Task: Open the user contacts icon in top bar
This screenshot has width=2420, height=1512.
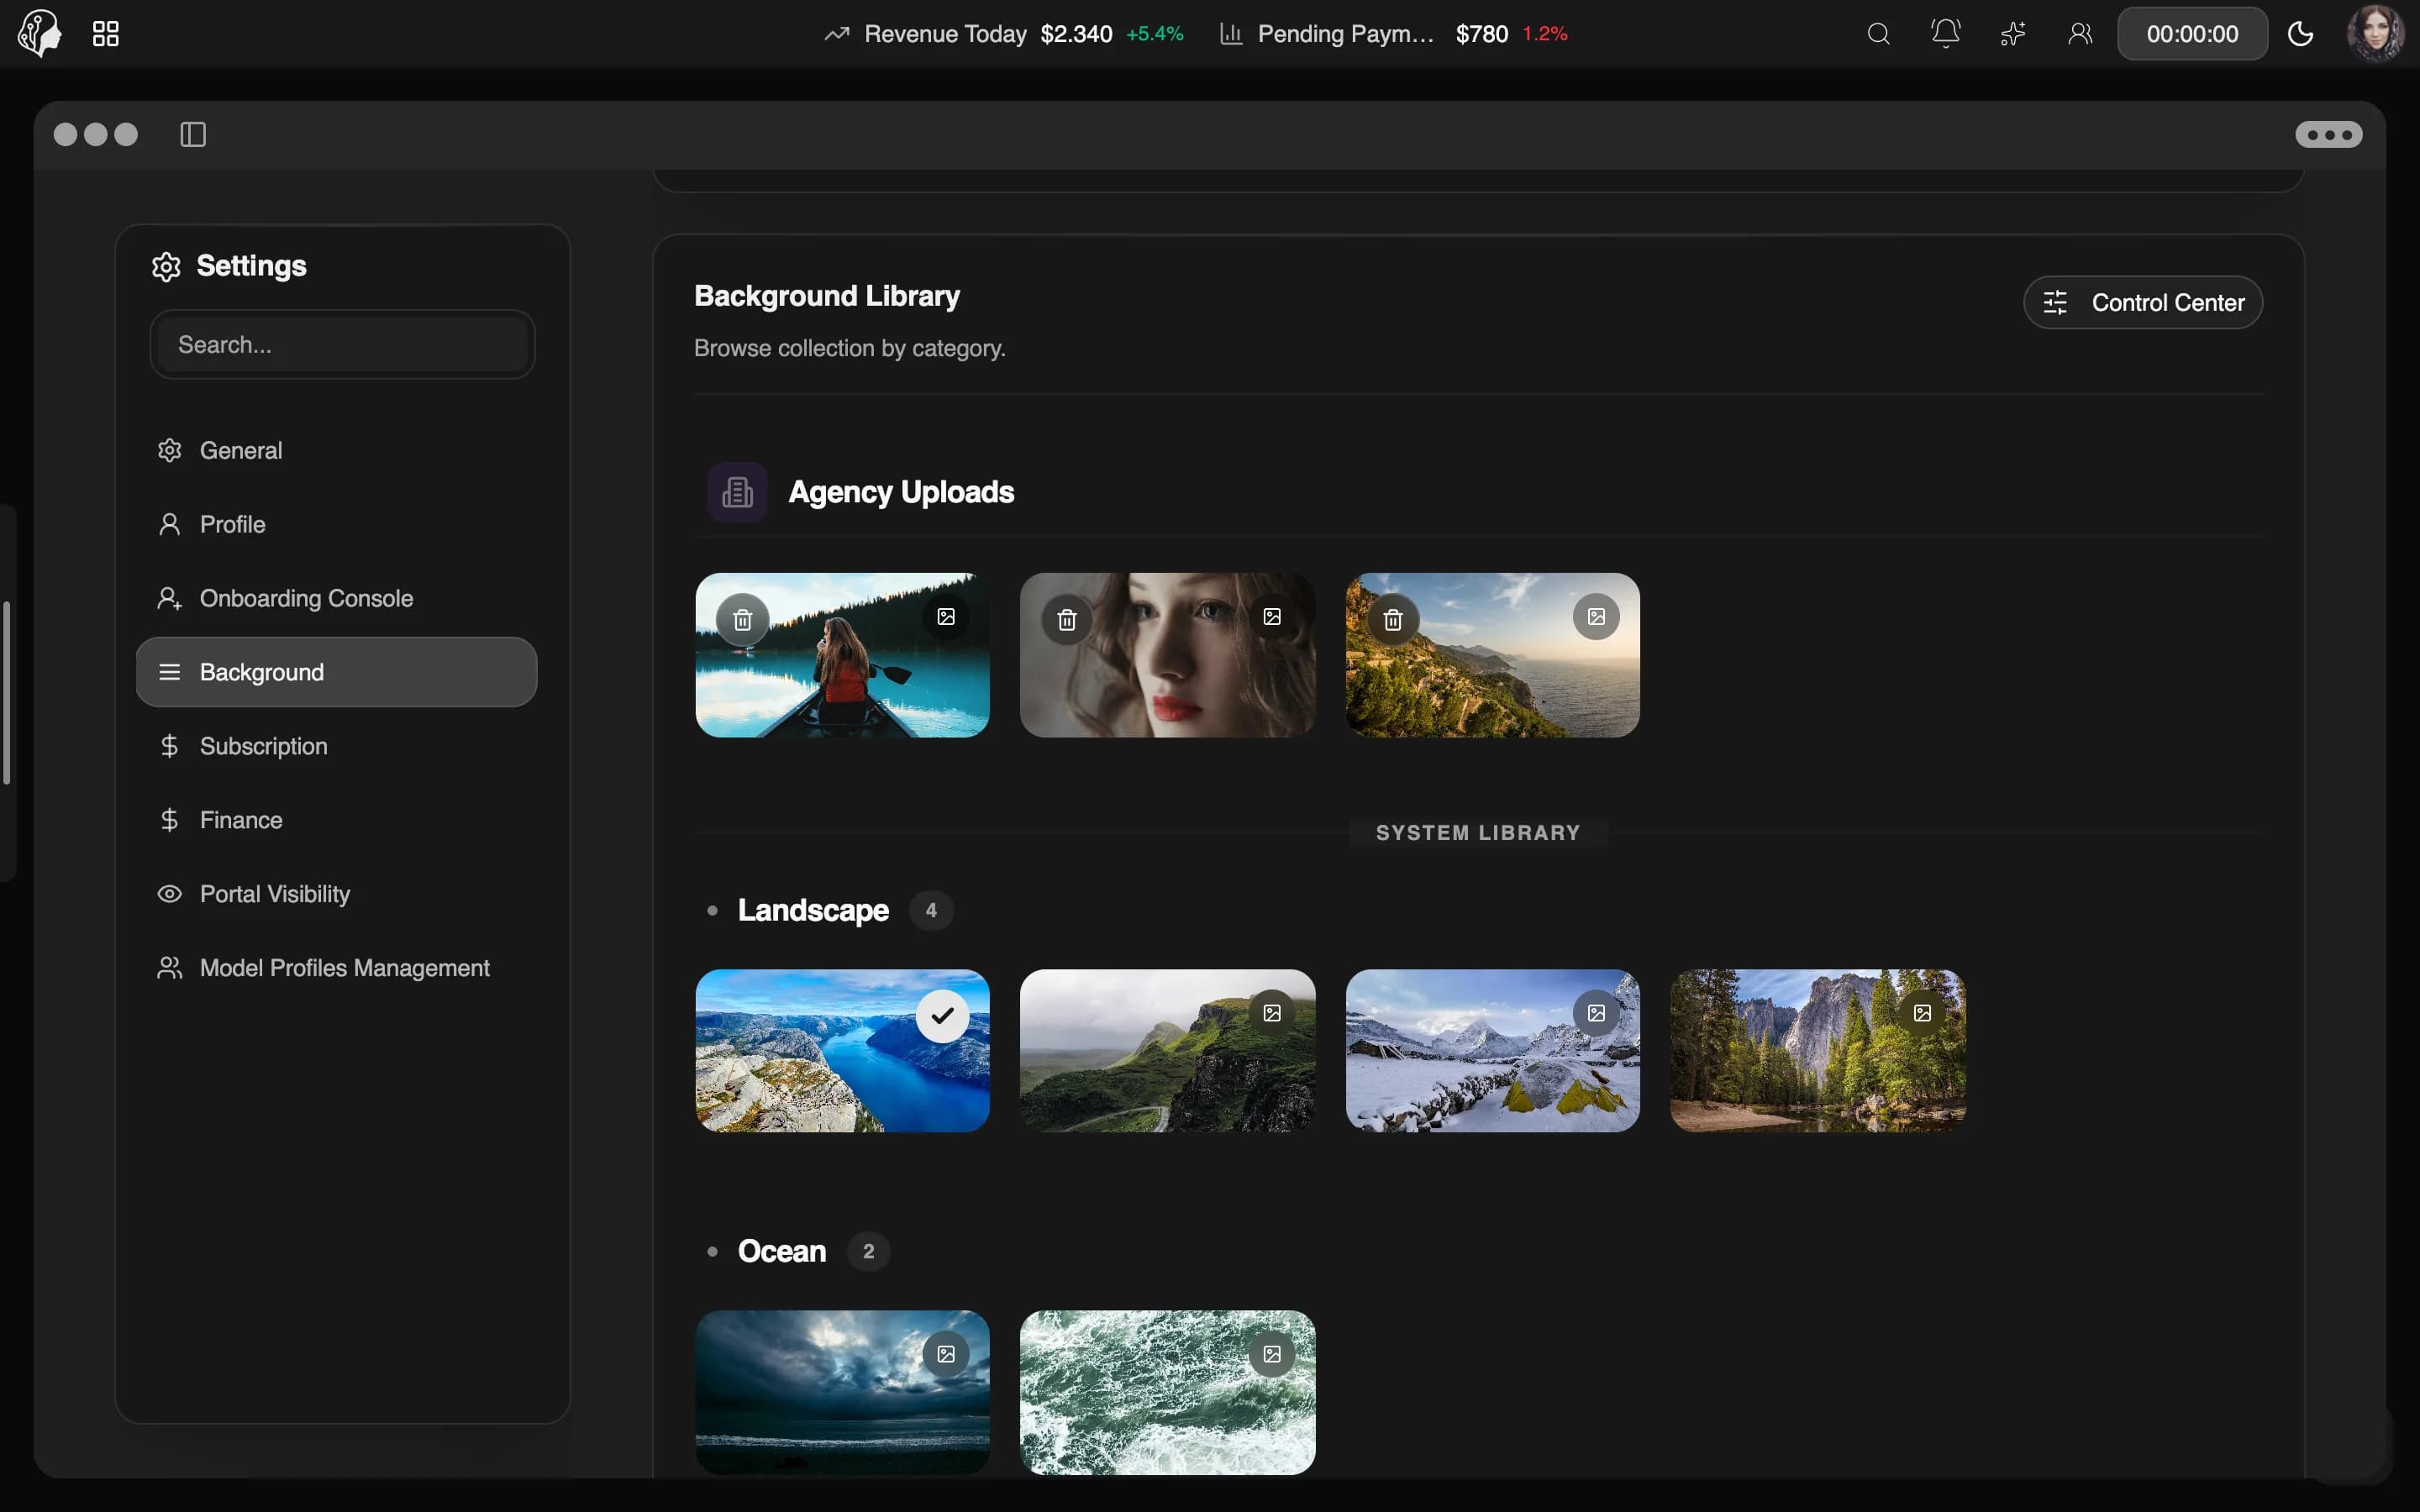Action: tap(2080, 34)
